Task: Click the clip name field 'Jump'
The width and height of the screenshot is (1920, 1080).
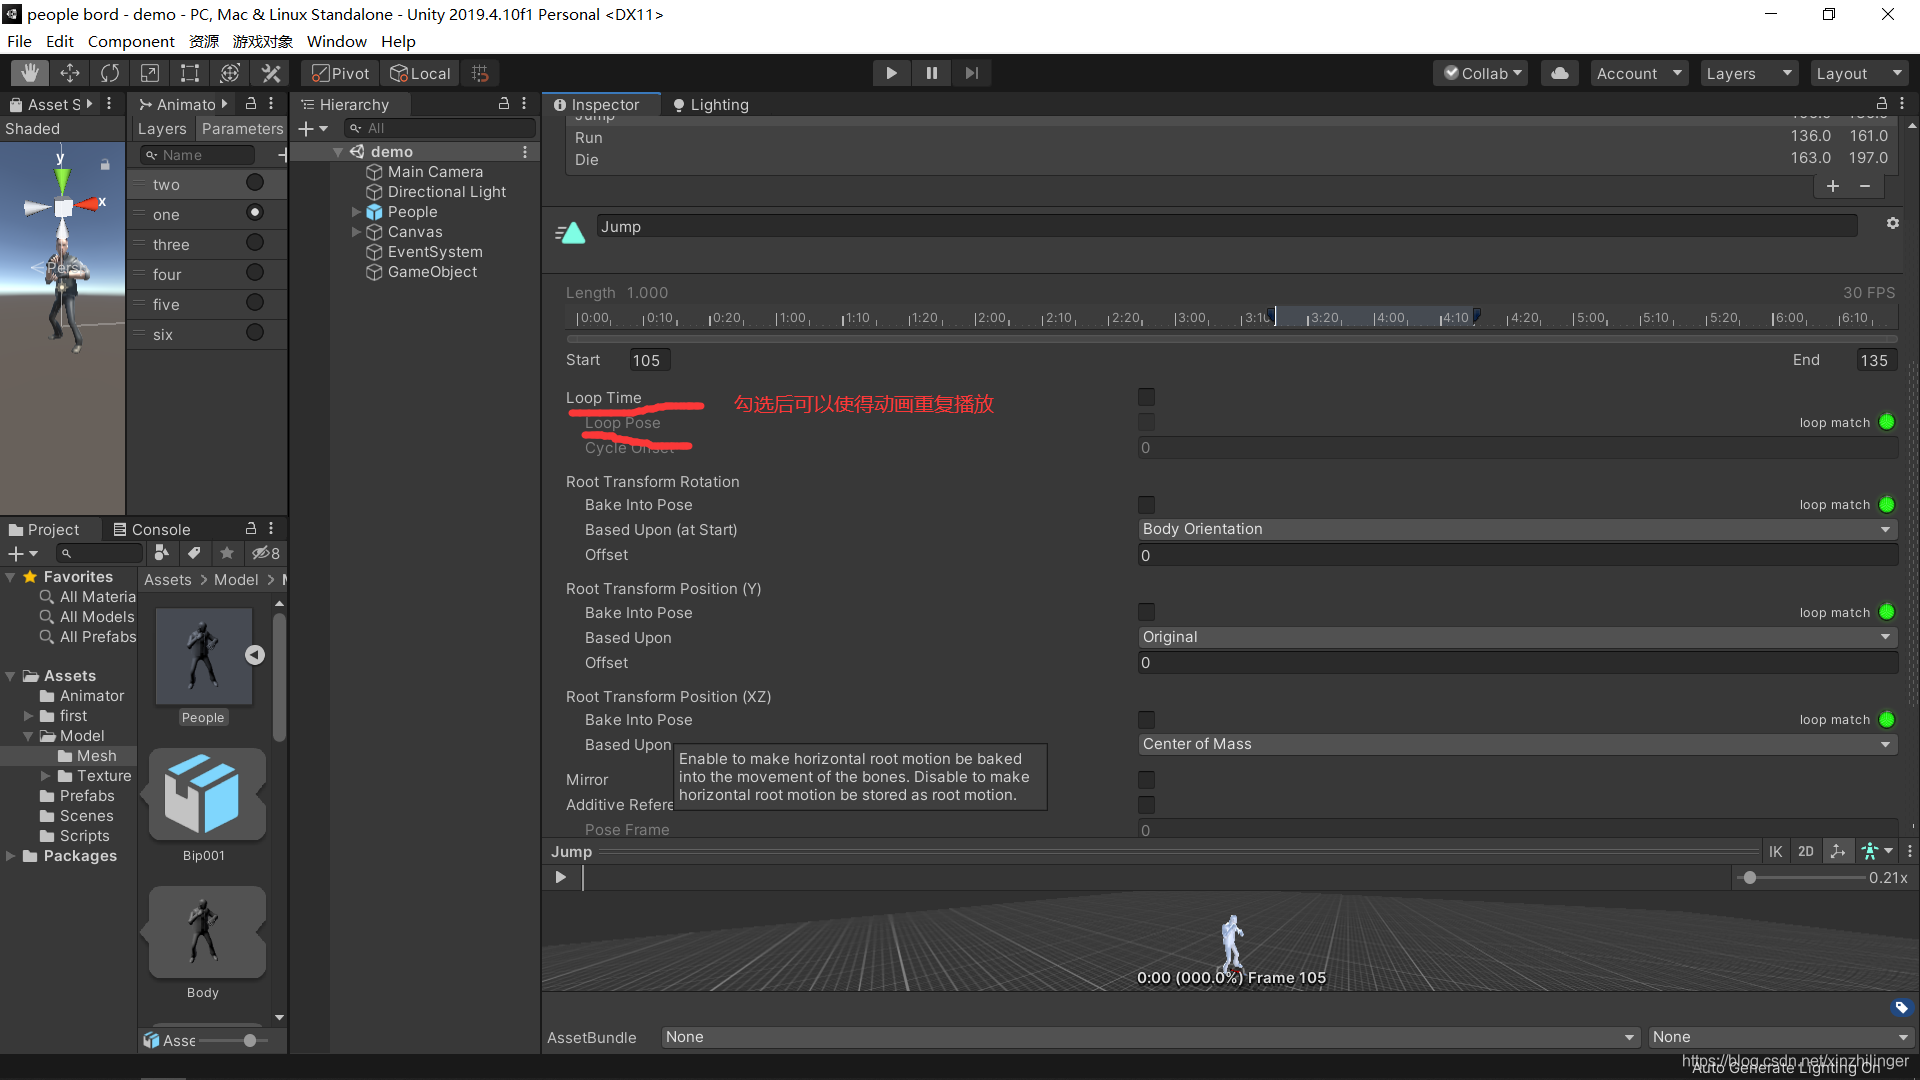Action: tap(1227, 227)
